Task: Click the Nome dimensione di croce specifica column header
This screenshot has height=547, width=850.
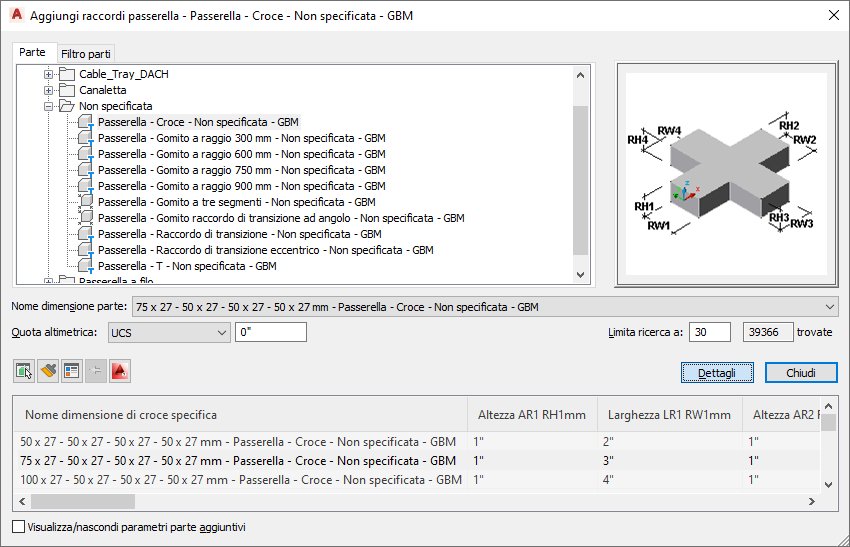Action: [240, 415]
